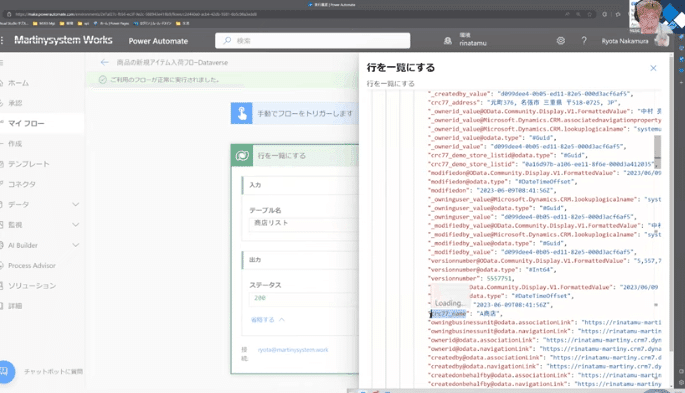Viewport: 685px width, 393px height.
Task: Click the crc77_address JSON line
Action: point(524,103)
